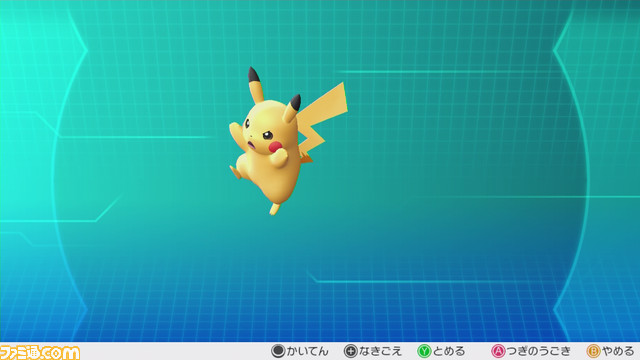Play the cry via なきごえ label
This screenshot has width=640, height=360.
380,351
